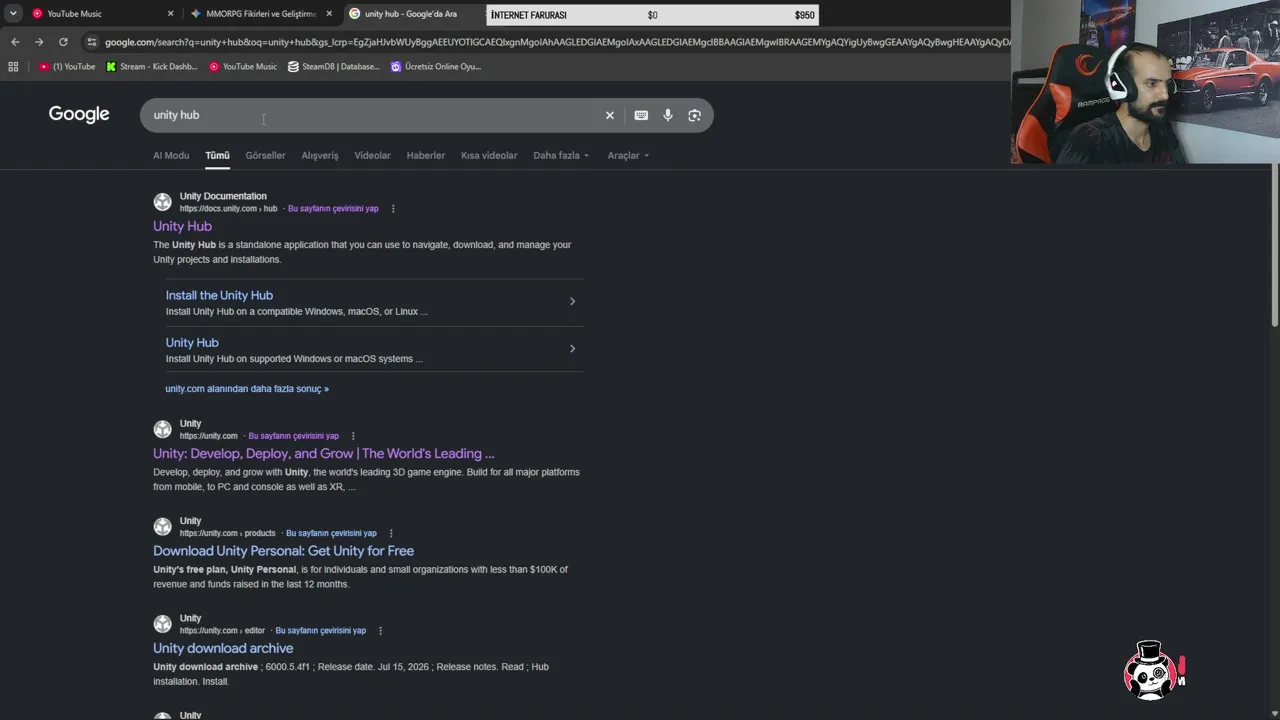
Task: Translate the unity.com homepage result
Action: 293,436
